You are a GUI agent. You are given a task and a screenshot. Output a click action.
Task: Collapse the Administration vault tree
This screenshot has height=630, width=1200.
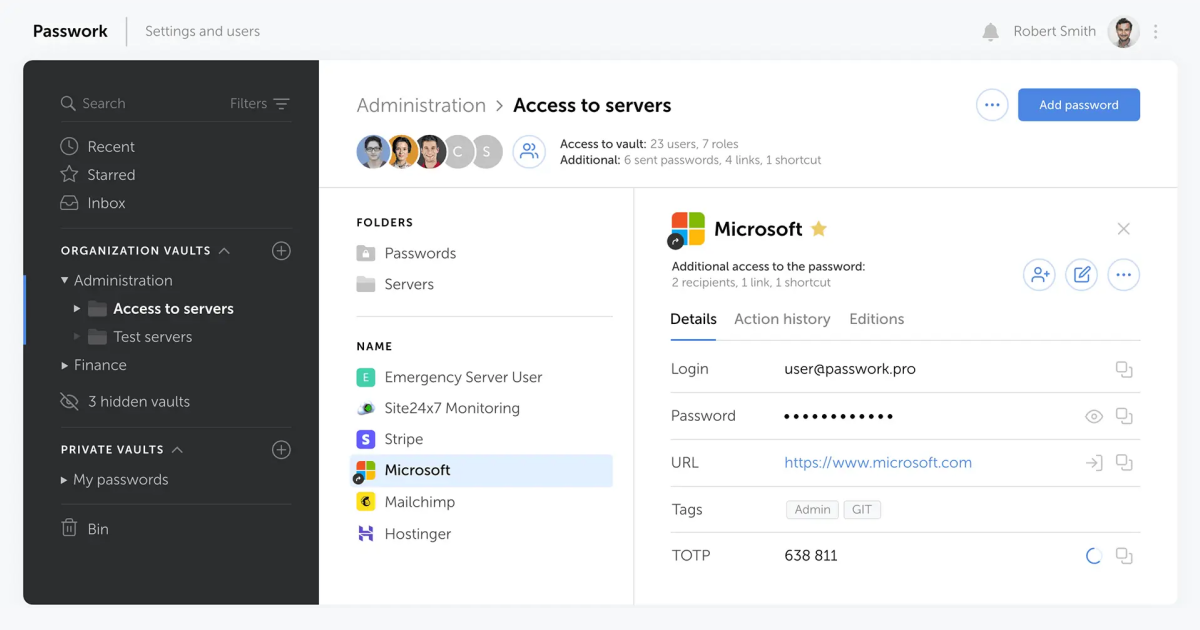coord(64,280)
